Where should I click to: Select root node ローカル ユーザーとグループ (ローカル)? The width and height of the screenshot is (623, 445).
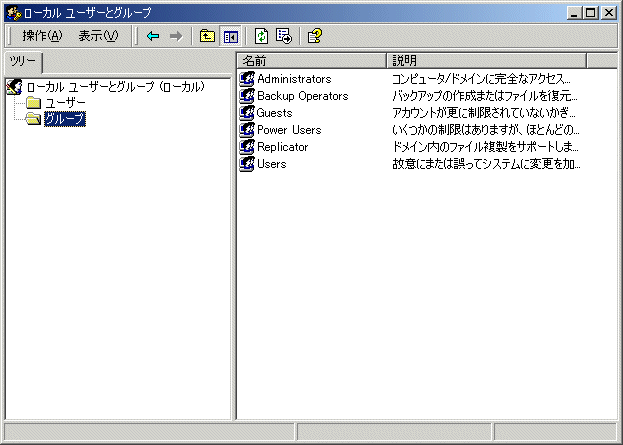pyautogui.click(x=116, y=87)
